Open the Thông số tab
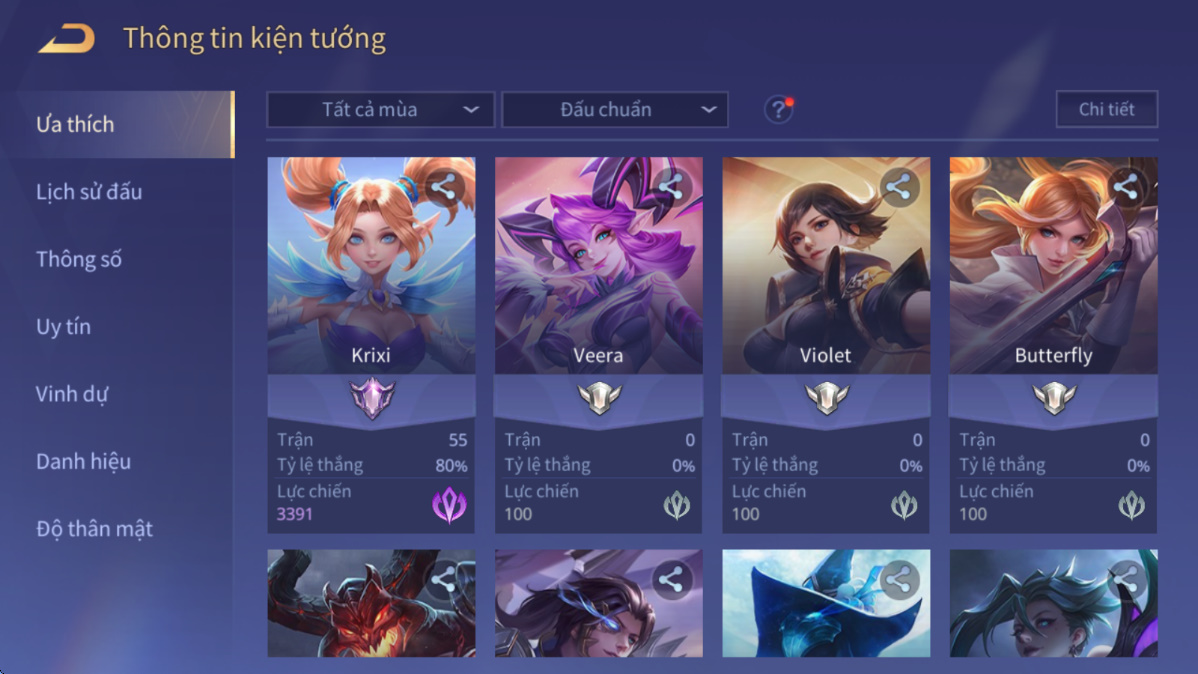Screen dimensions: 1198x674 pos(79,259)
